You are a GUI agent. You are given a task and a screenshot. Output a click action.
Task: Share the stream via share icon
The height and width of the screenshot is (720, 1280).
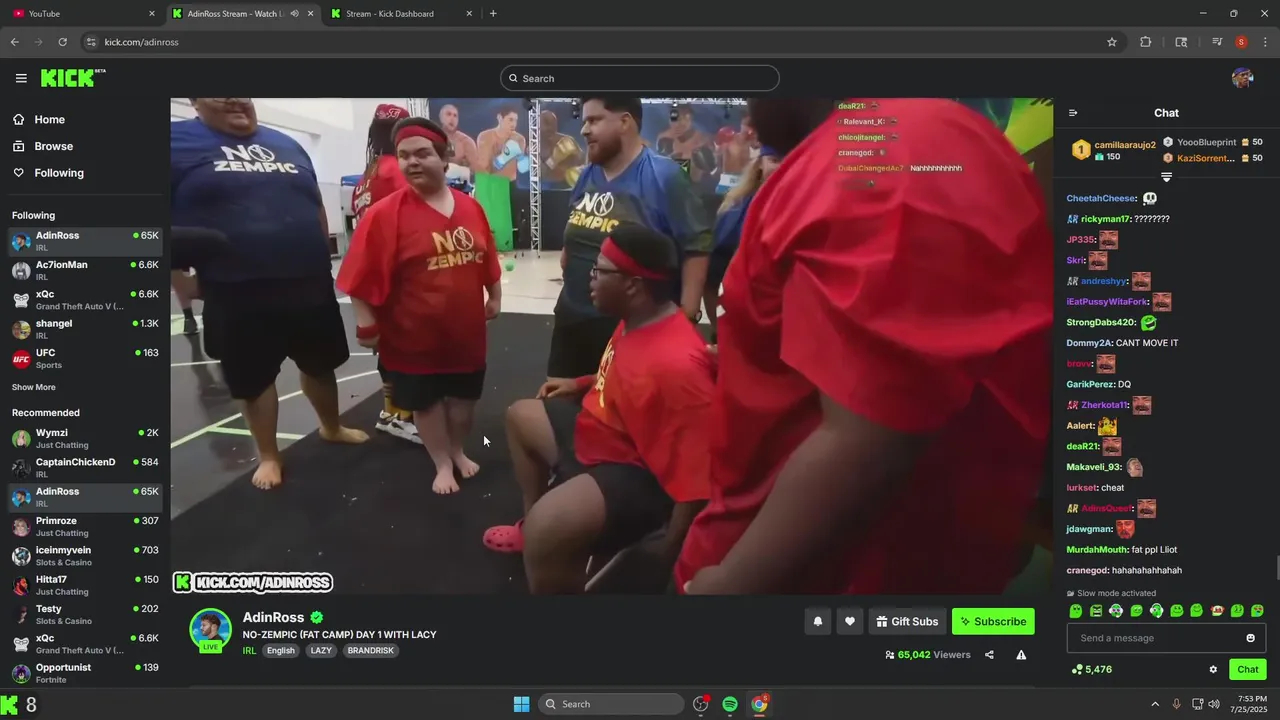click(989, 655)
